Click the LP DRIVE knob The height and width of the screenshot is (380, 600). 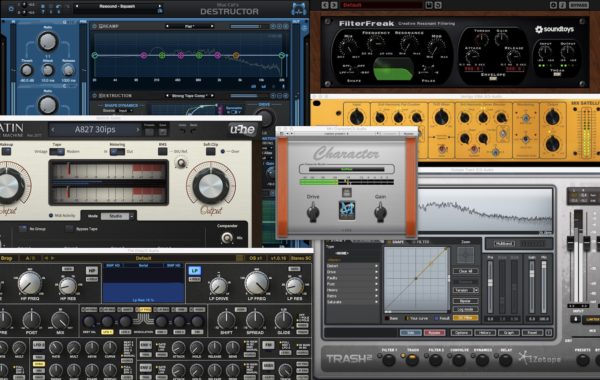pos(219,286)
